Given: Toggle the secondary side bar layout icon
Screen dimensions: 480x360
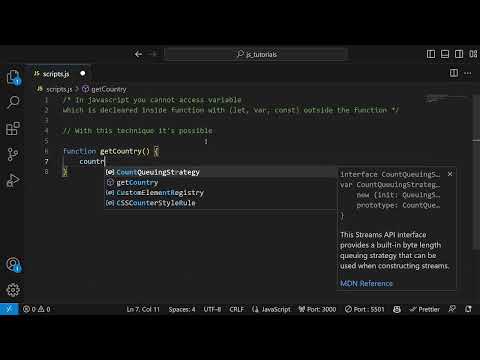Looking at the screenshot, I should click(459, 54).
